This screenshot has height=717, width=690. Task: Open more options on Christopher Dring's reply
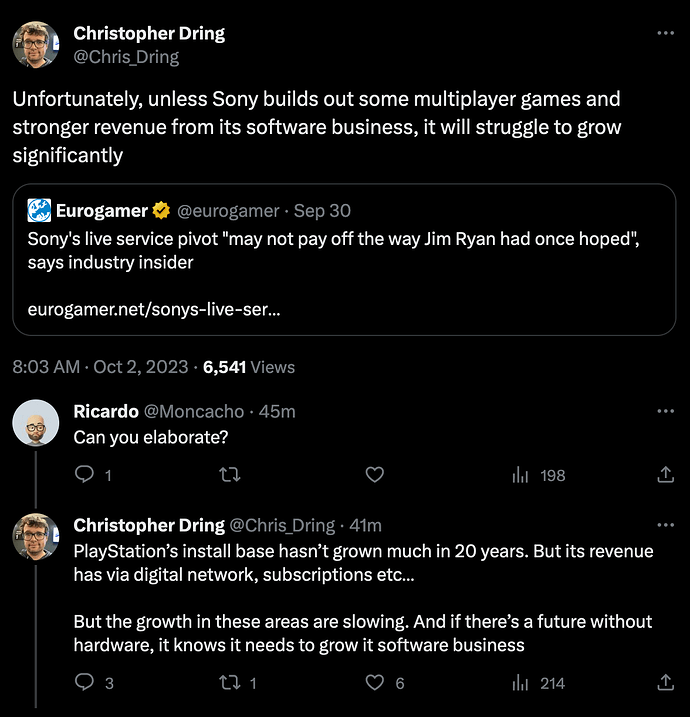(x=665, y=524)
